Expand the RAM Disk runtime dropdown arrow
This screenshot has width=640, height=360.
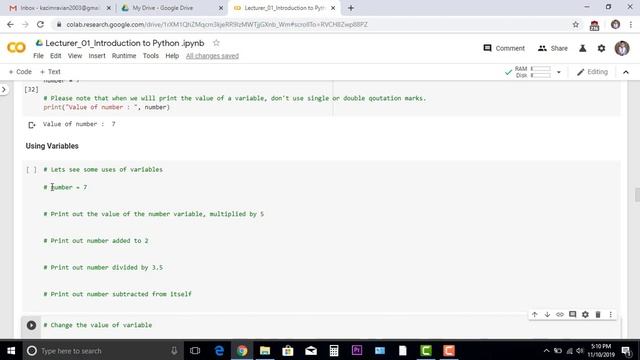pos(559,72)
